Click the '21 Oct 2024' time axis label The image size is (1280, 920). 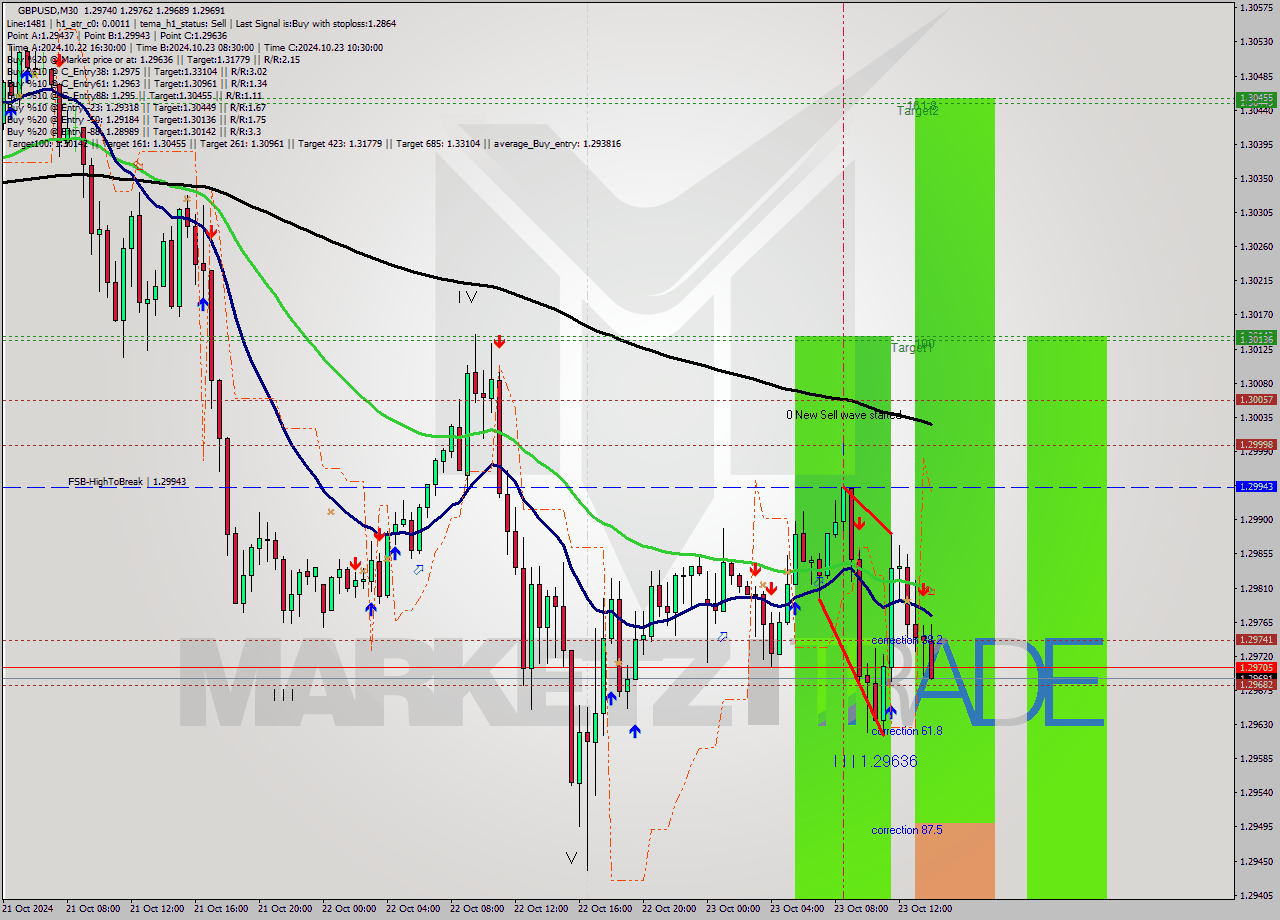[x=30, y=909]
